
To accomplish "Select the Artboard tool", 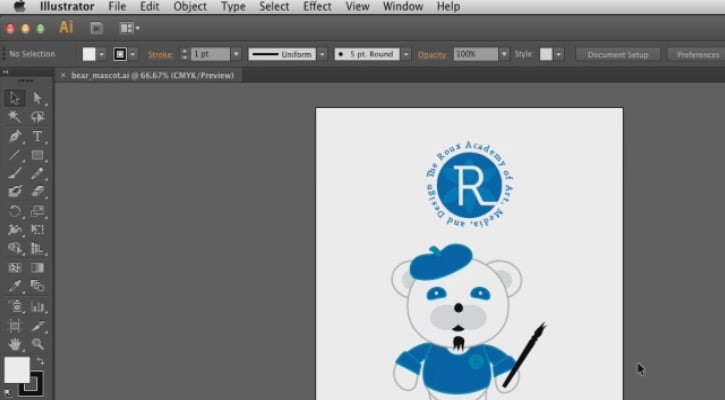I will tap(15, 326).
